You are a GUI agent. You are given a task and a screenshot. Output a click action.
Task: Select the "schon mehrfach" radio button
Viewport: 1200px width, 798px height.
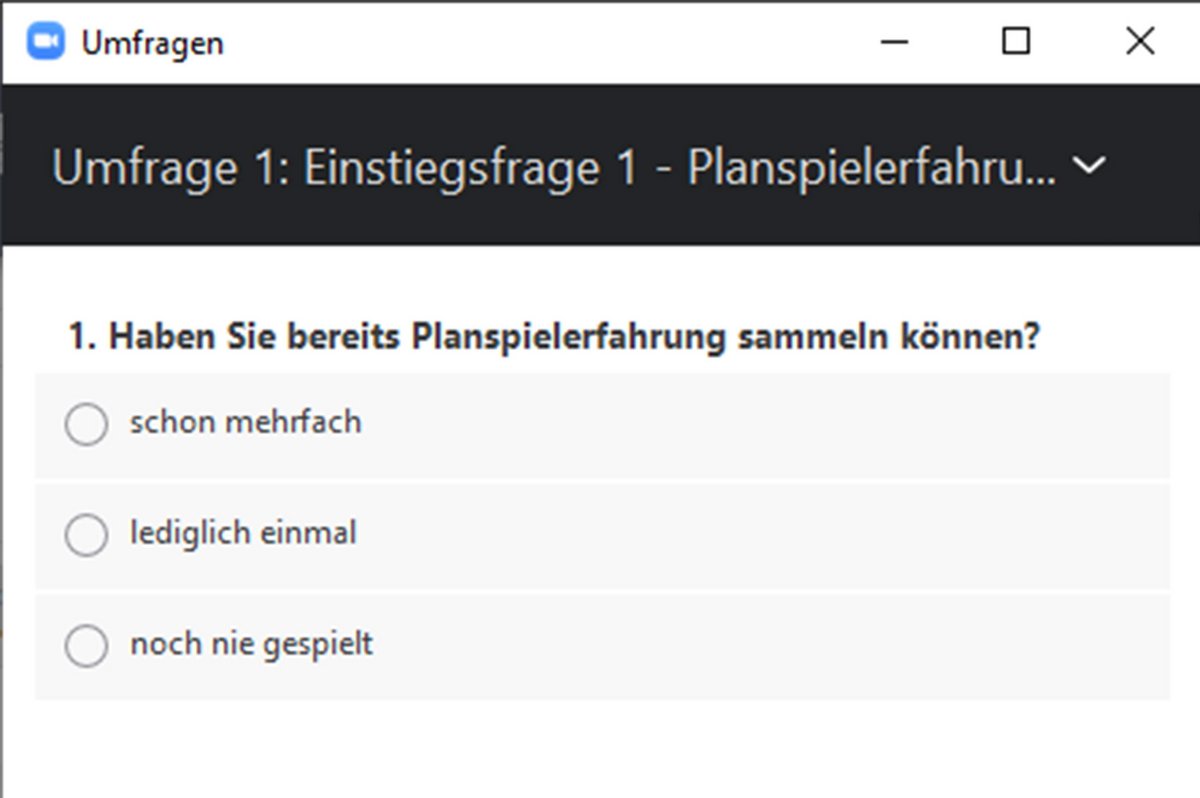[x=86, y=424]
